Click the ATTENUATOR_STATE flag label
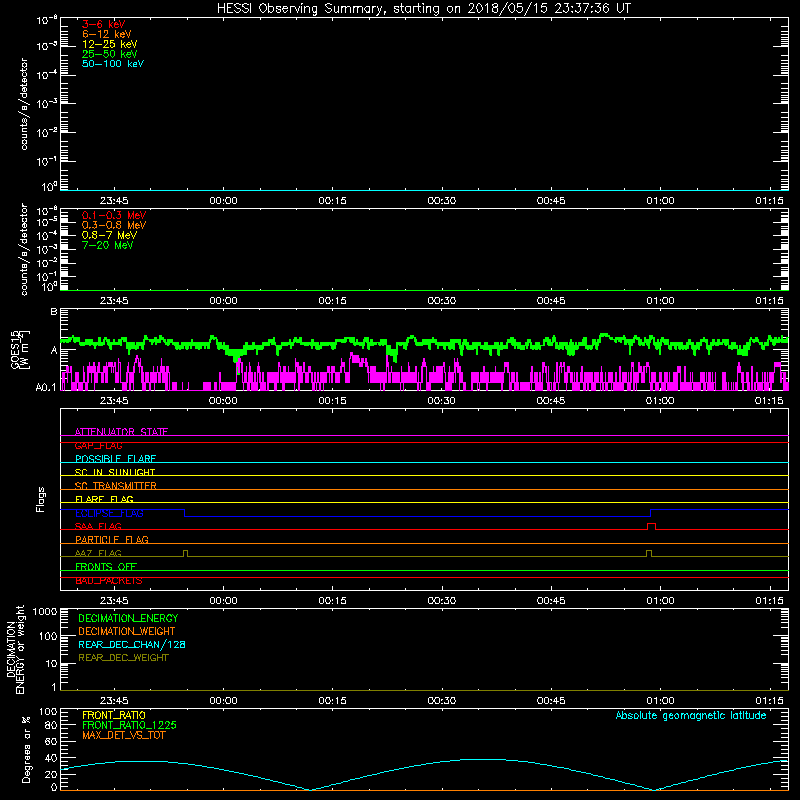 click(121, 432)
